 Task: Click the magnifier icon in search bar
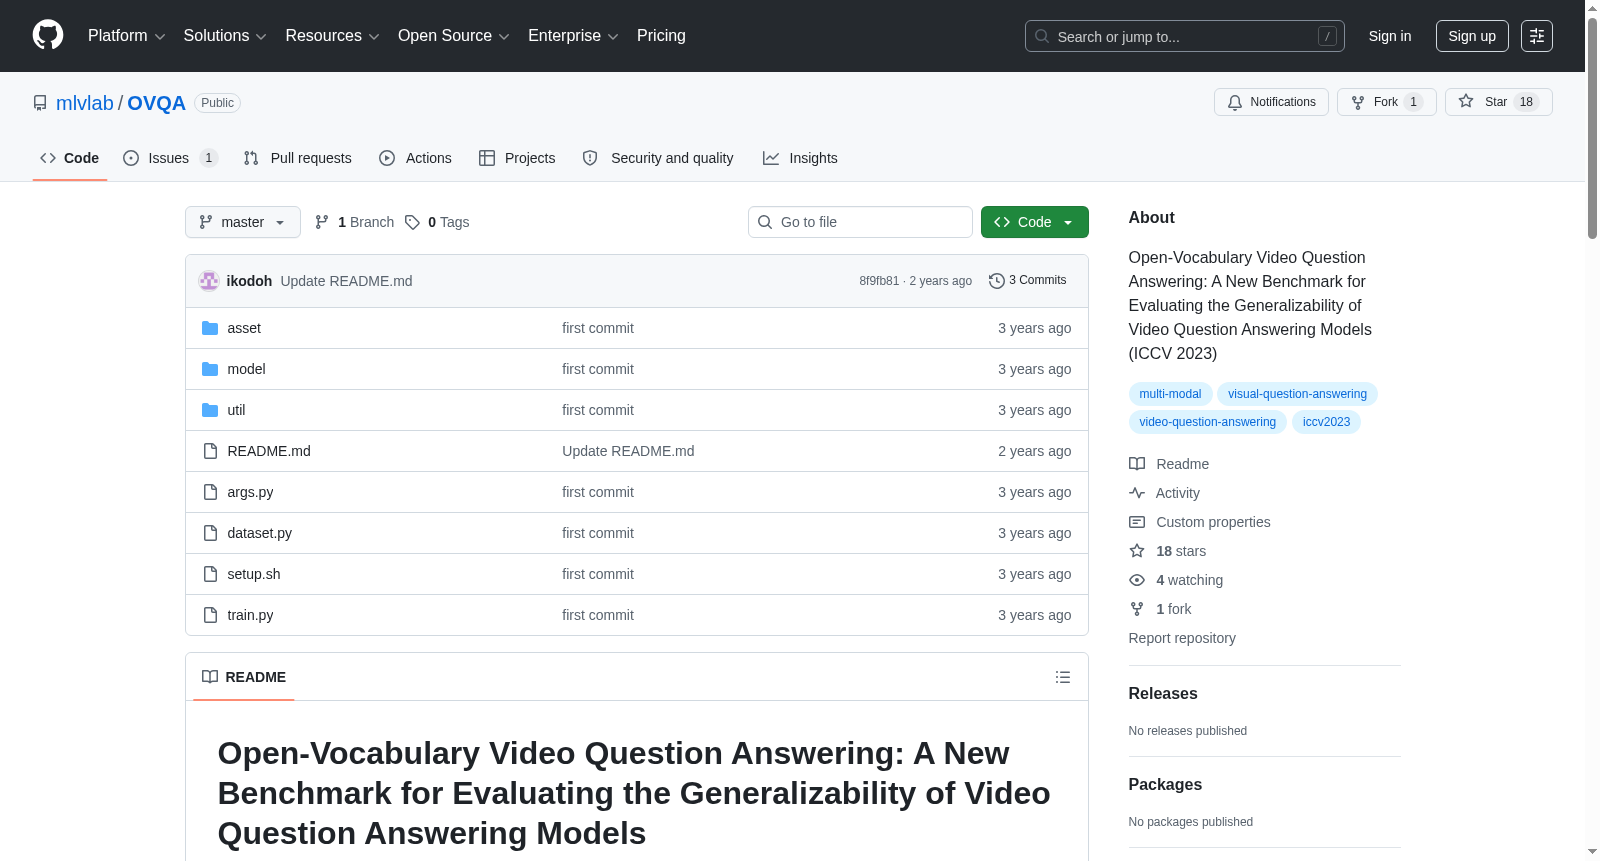1042,36
